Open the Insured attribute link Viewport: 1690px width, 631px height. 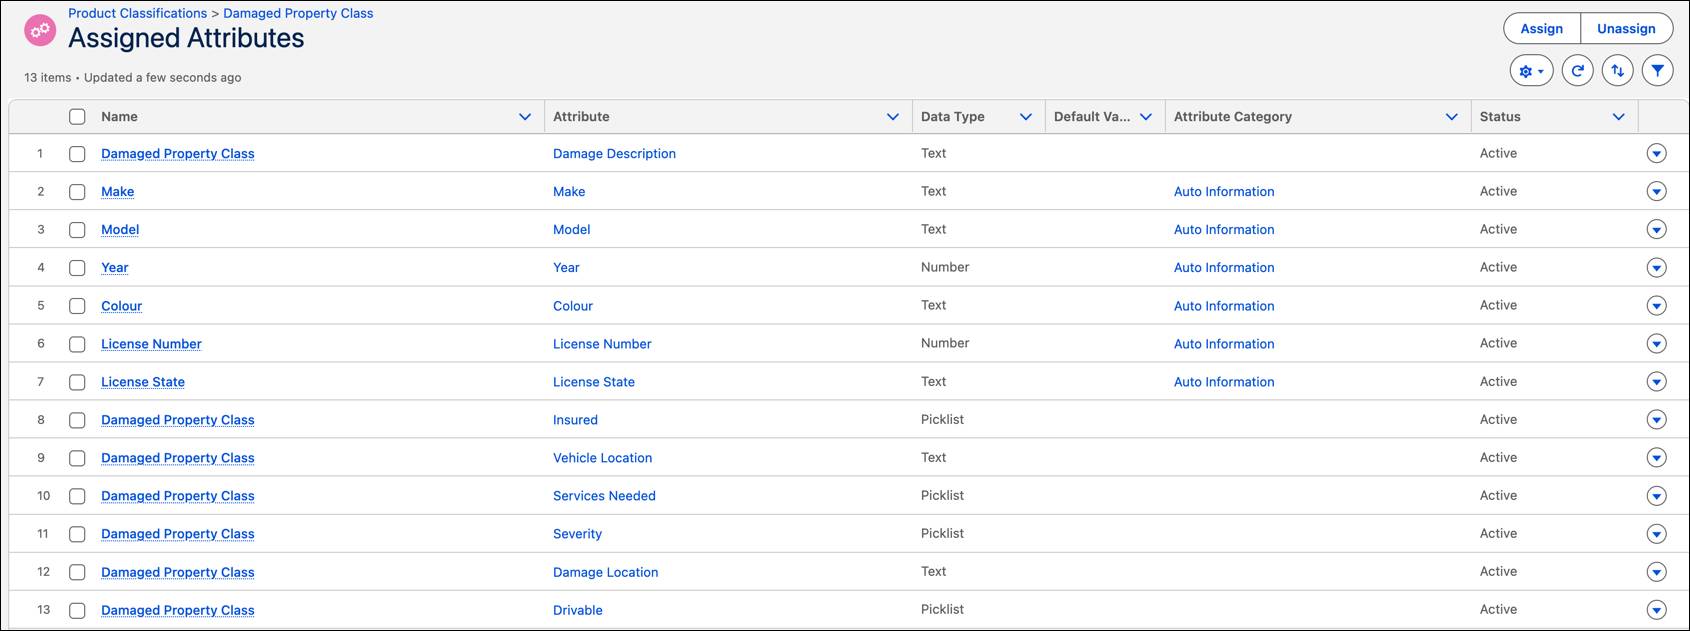pos(575,420)
